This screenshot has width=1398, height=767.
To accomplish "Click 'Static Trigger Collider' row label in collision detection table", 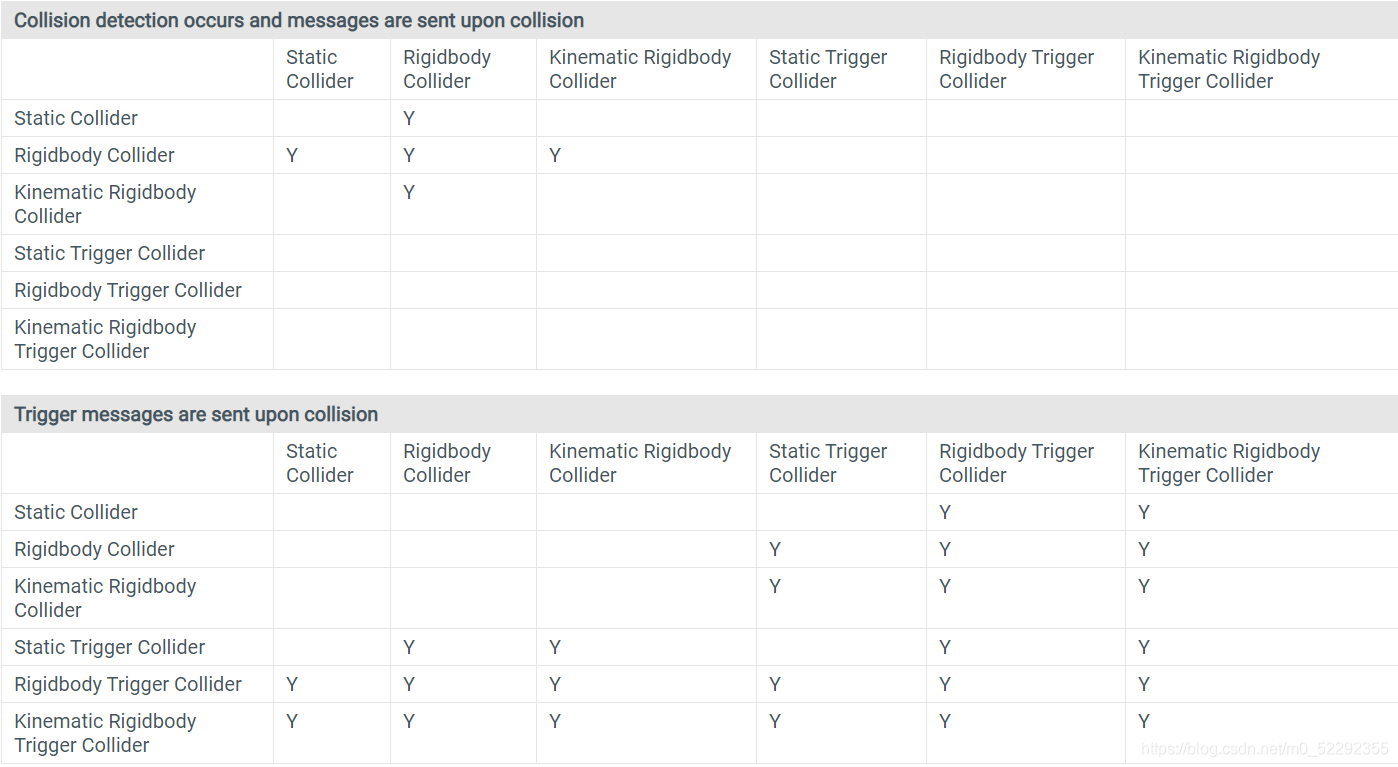I will pos(109,253).
